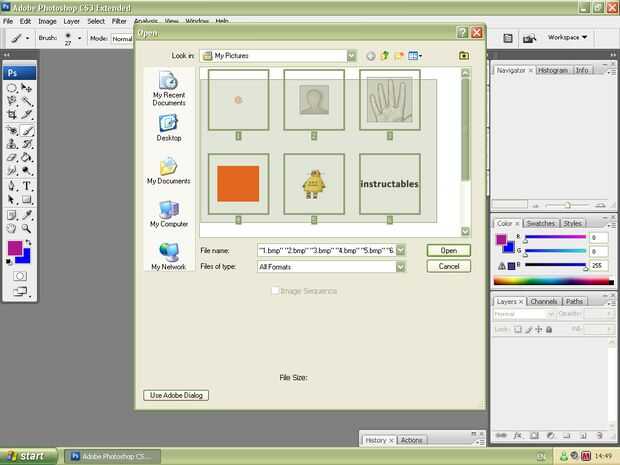Select the Brush tool in toolbox
This screenshot has height=465, width=620.
(x=26, y=130)
